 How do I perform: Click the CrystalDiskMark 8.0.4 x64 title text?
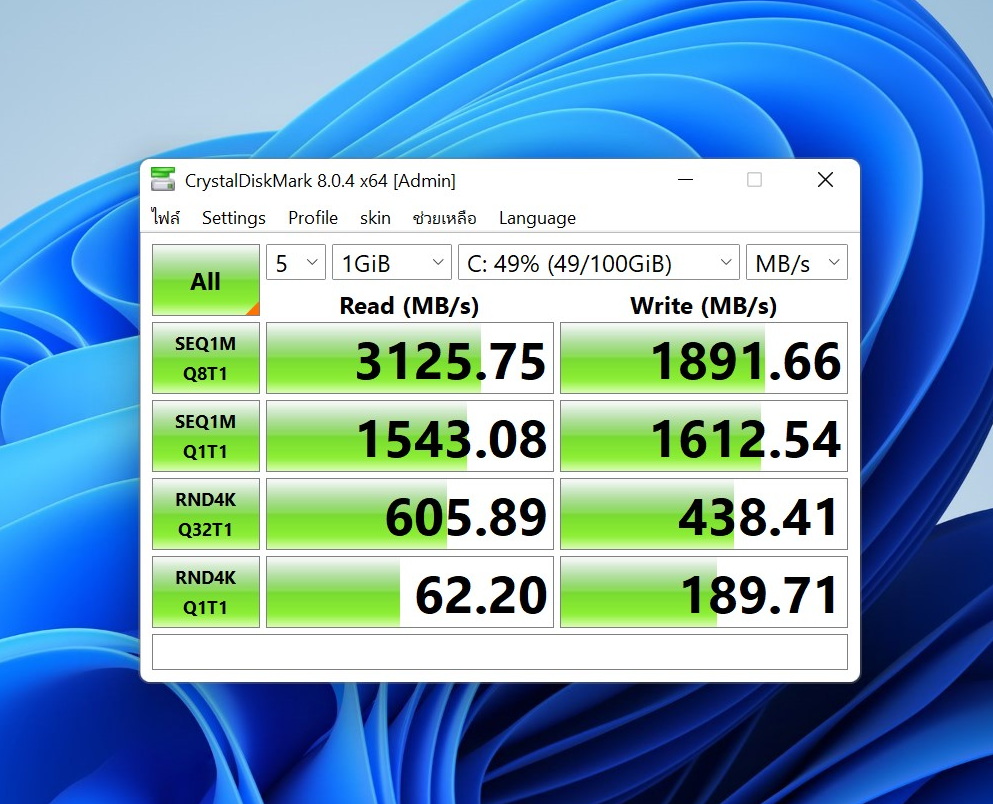pyautogui.click(x=320, y=181)
